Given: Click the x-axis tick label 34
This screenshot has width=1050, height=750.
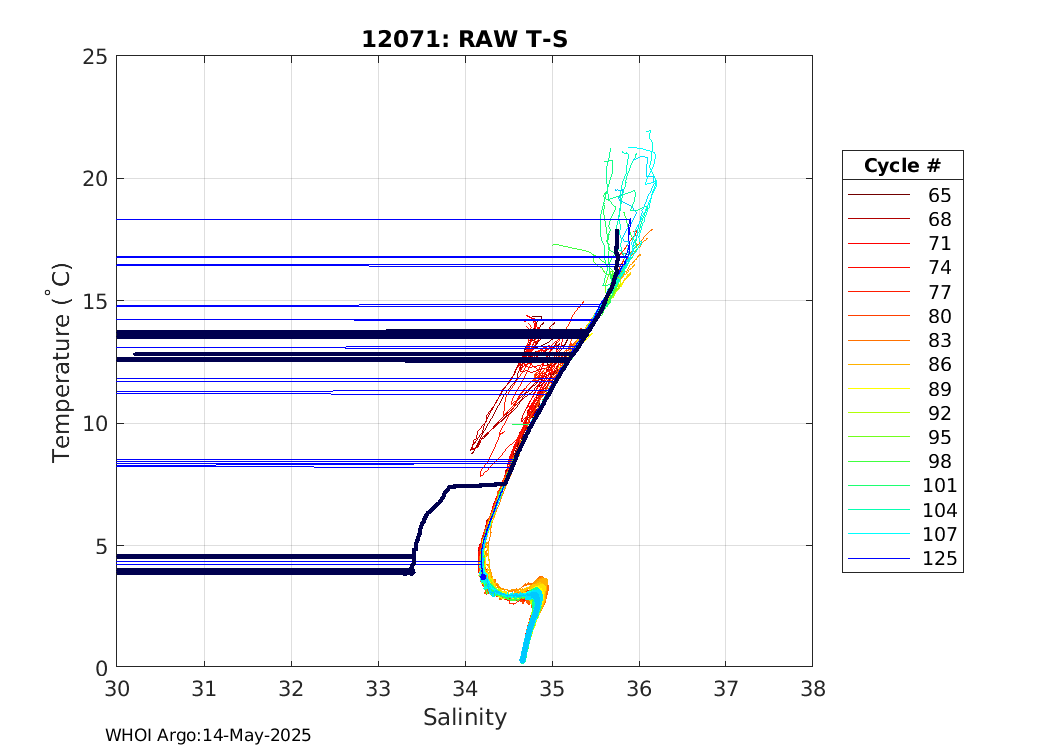Looking at the screenshot, I should click(465, 689).
